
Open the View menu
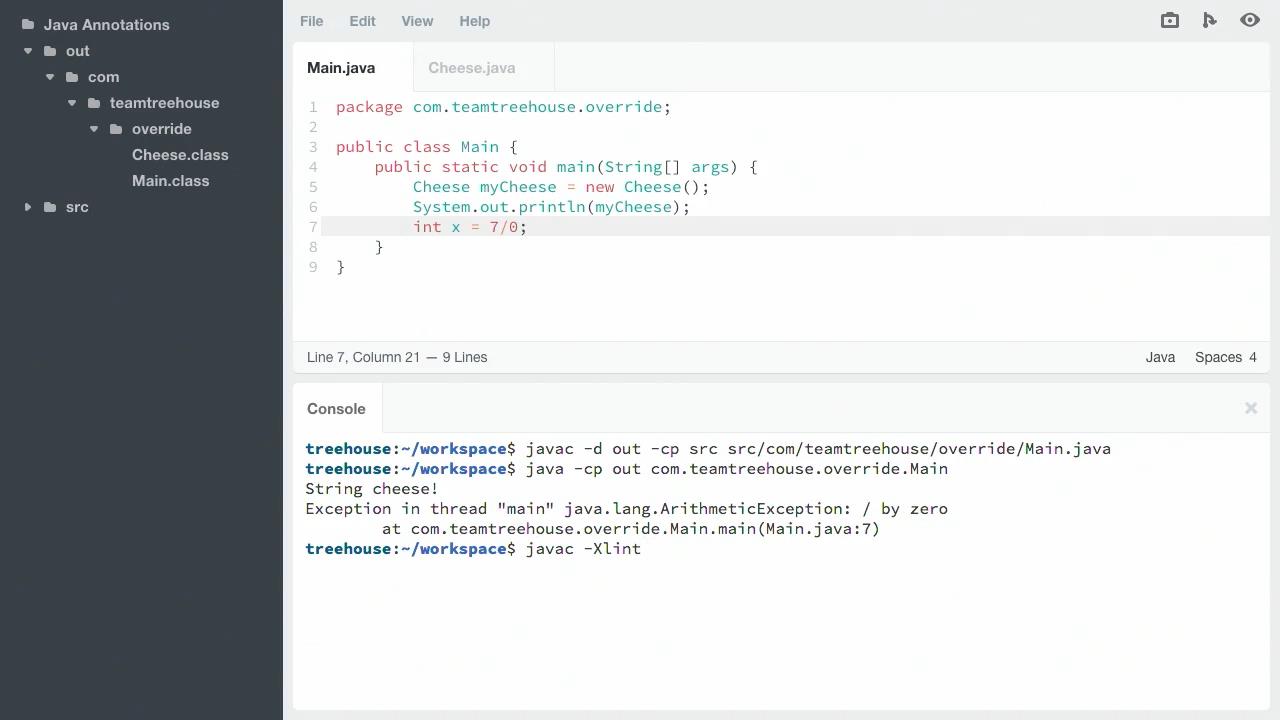coord(417,21)
